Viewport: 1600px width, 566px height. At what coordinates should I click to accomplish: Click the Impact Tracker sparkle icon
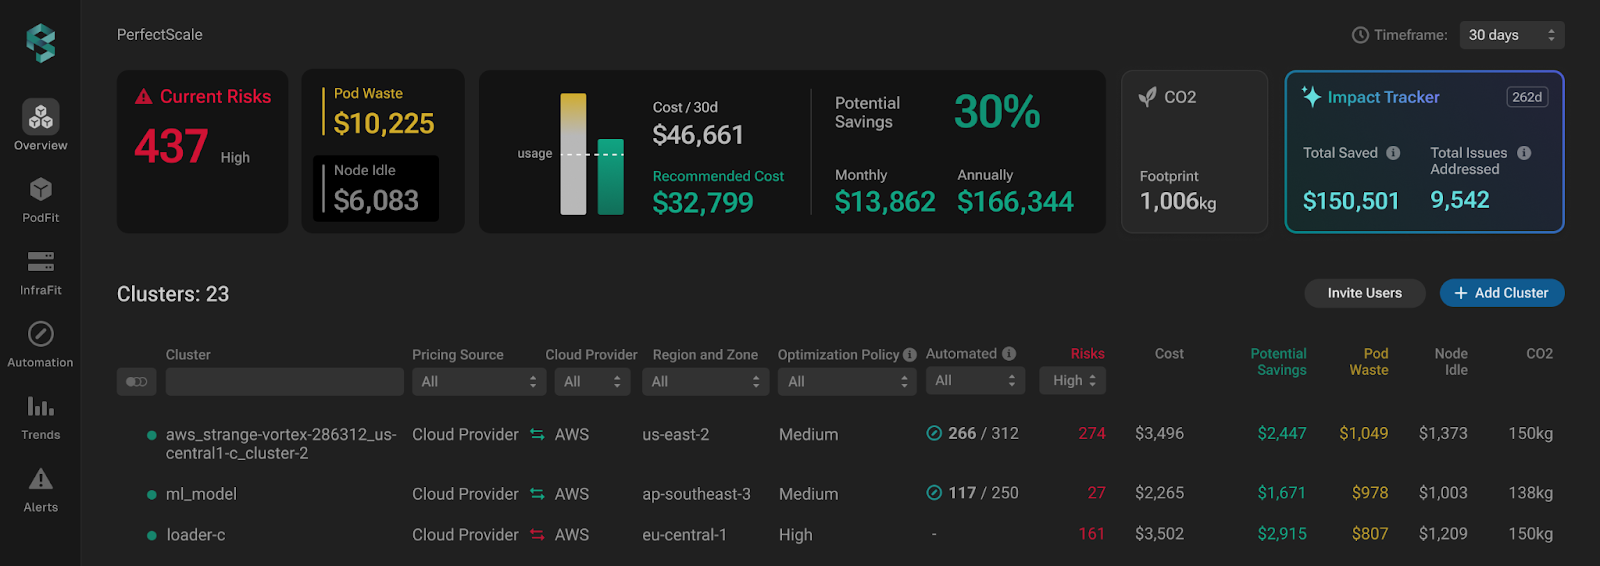[1311, 96]
